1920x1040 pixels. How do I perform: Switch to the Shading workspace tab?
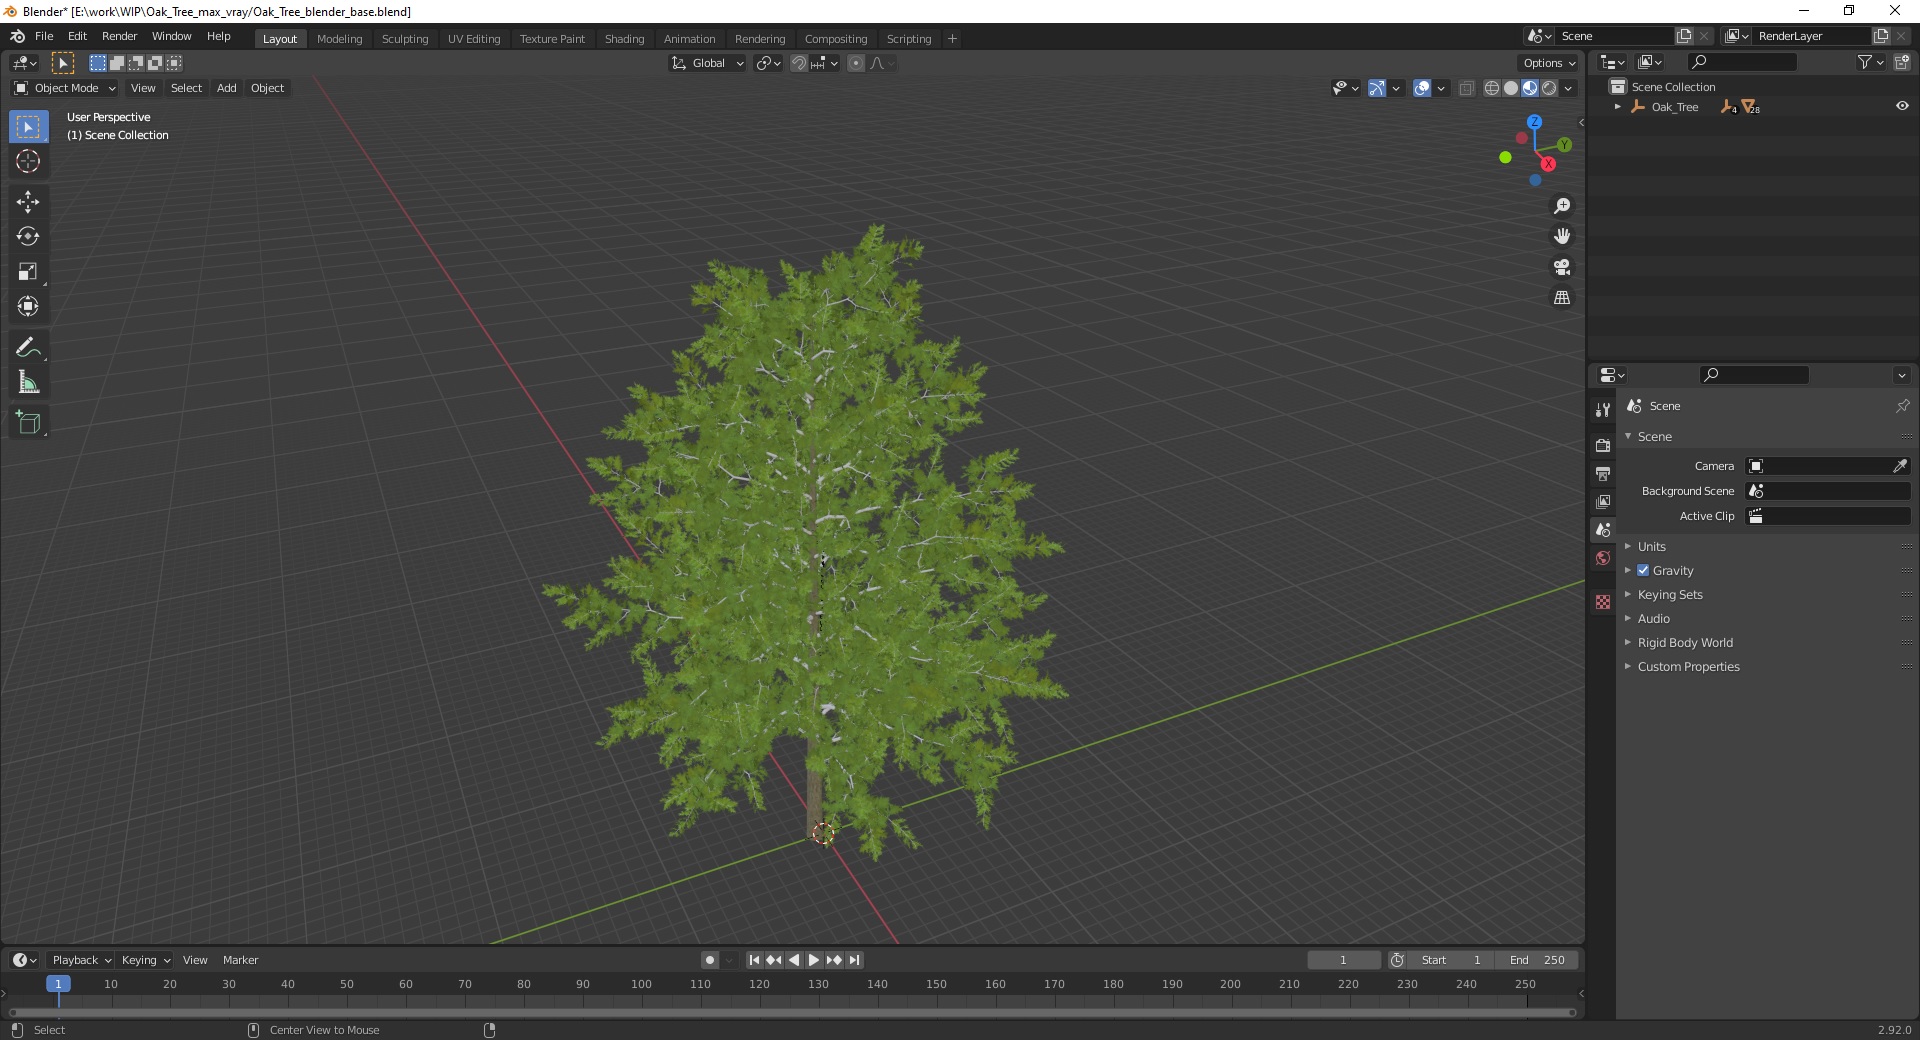624,39
